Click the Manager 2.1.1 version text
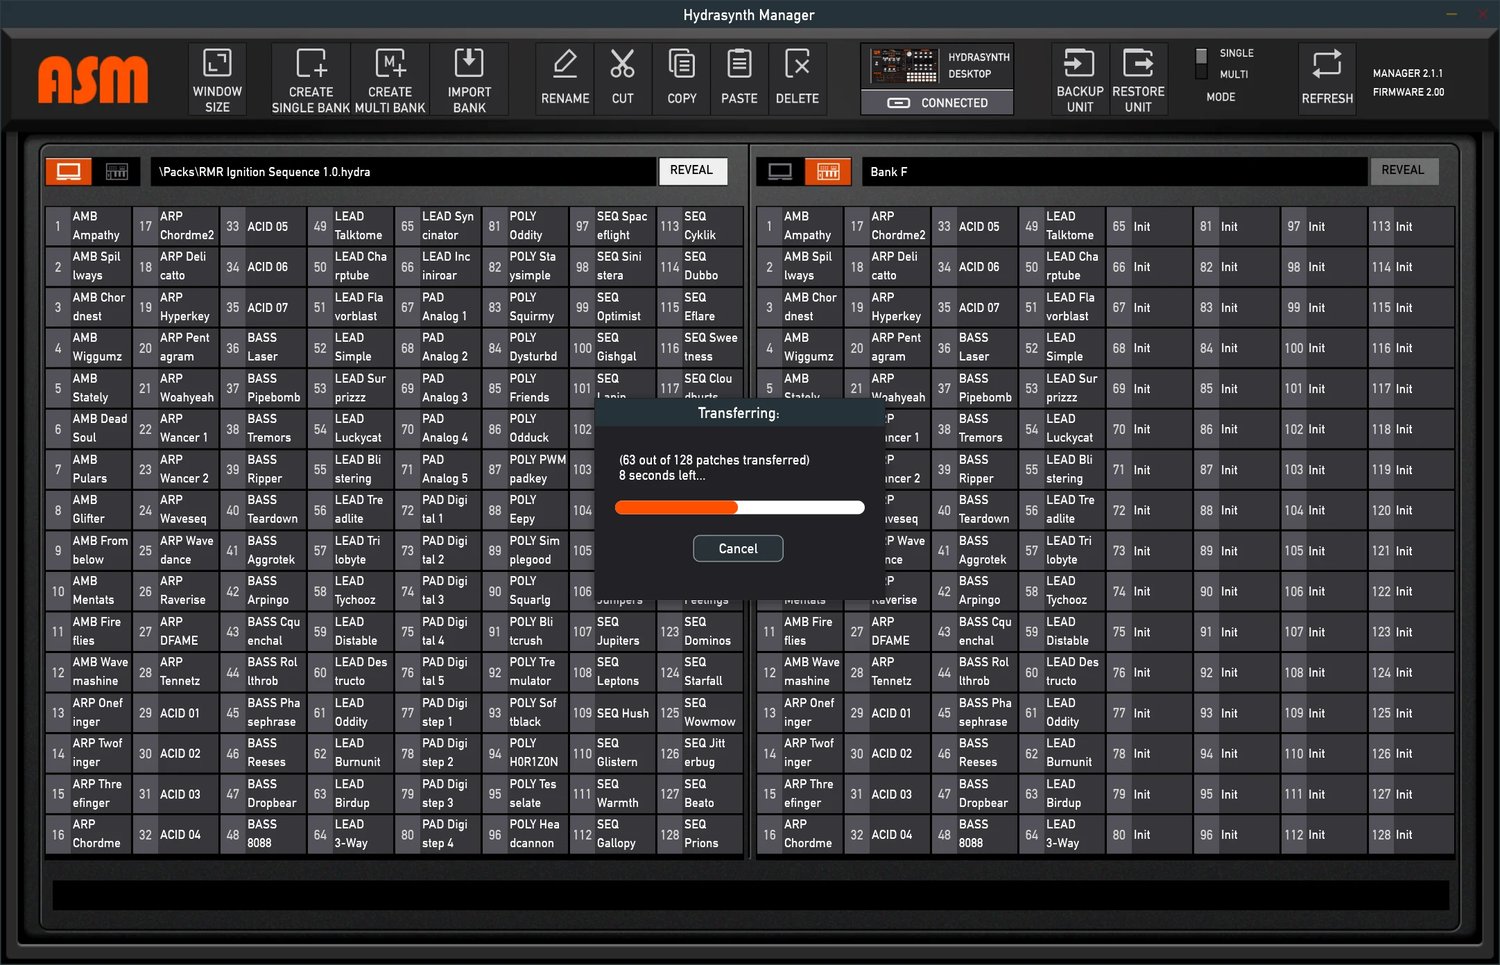 click(1408, 73)
